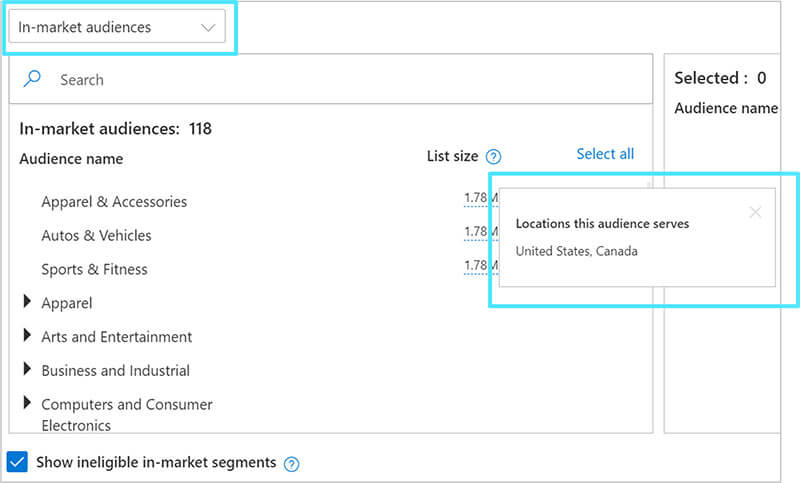800x483 pixels.
Task: Select the Sports & Fitness audience
Action: tap(94, 270)
